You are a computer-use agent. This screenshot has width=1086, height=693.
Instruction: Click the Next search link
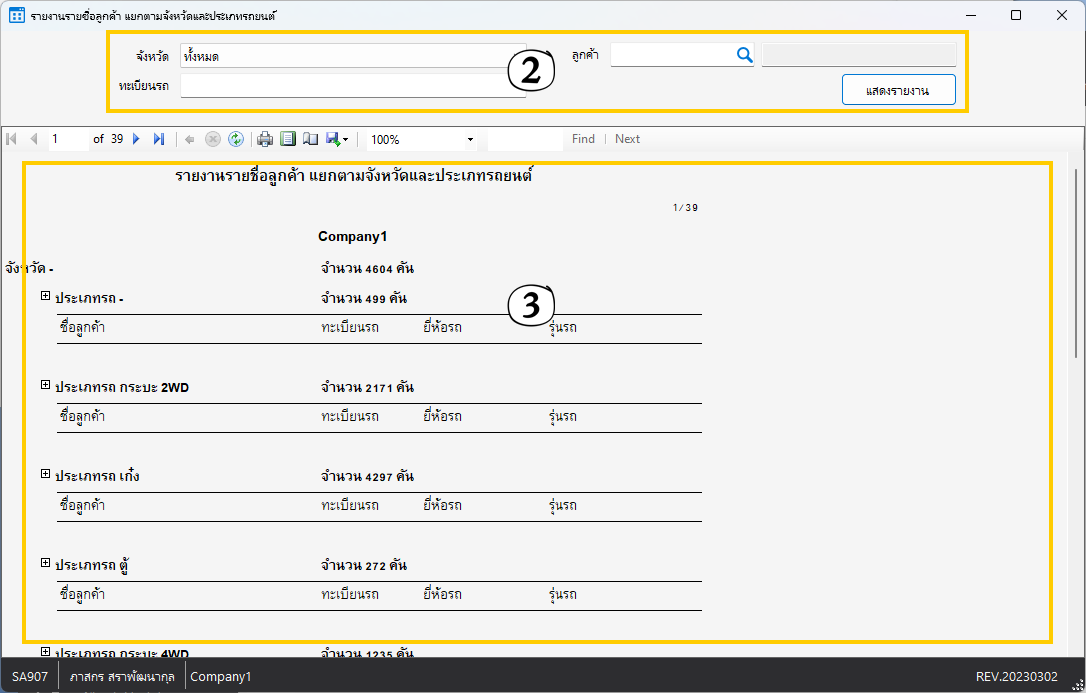click(627, 139)
